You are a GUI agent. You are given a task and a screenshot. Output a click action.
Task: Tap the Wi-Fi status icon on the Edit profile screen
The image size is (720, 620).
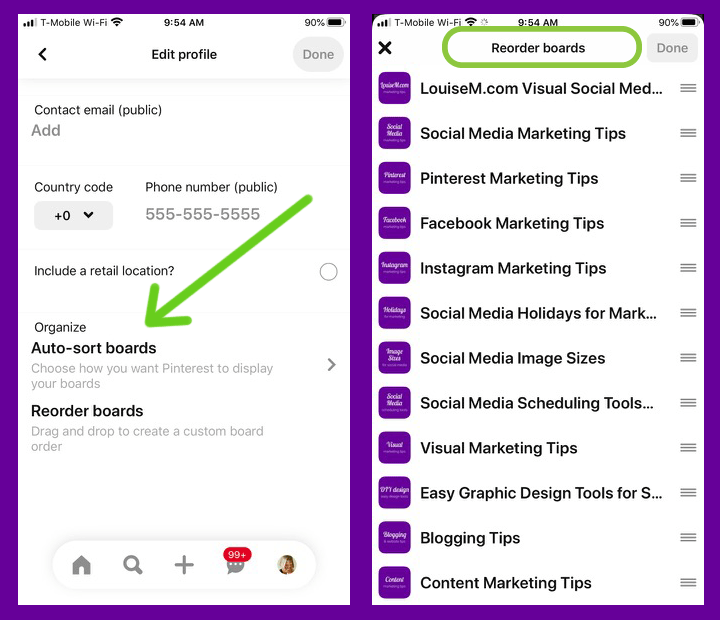(117, 22)
